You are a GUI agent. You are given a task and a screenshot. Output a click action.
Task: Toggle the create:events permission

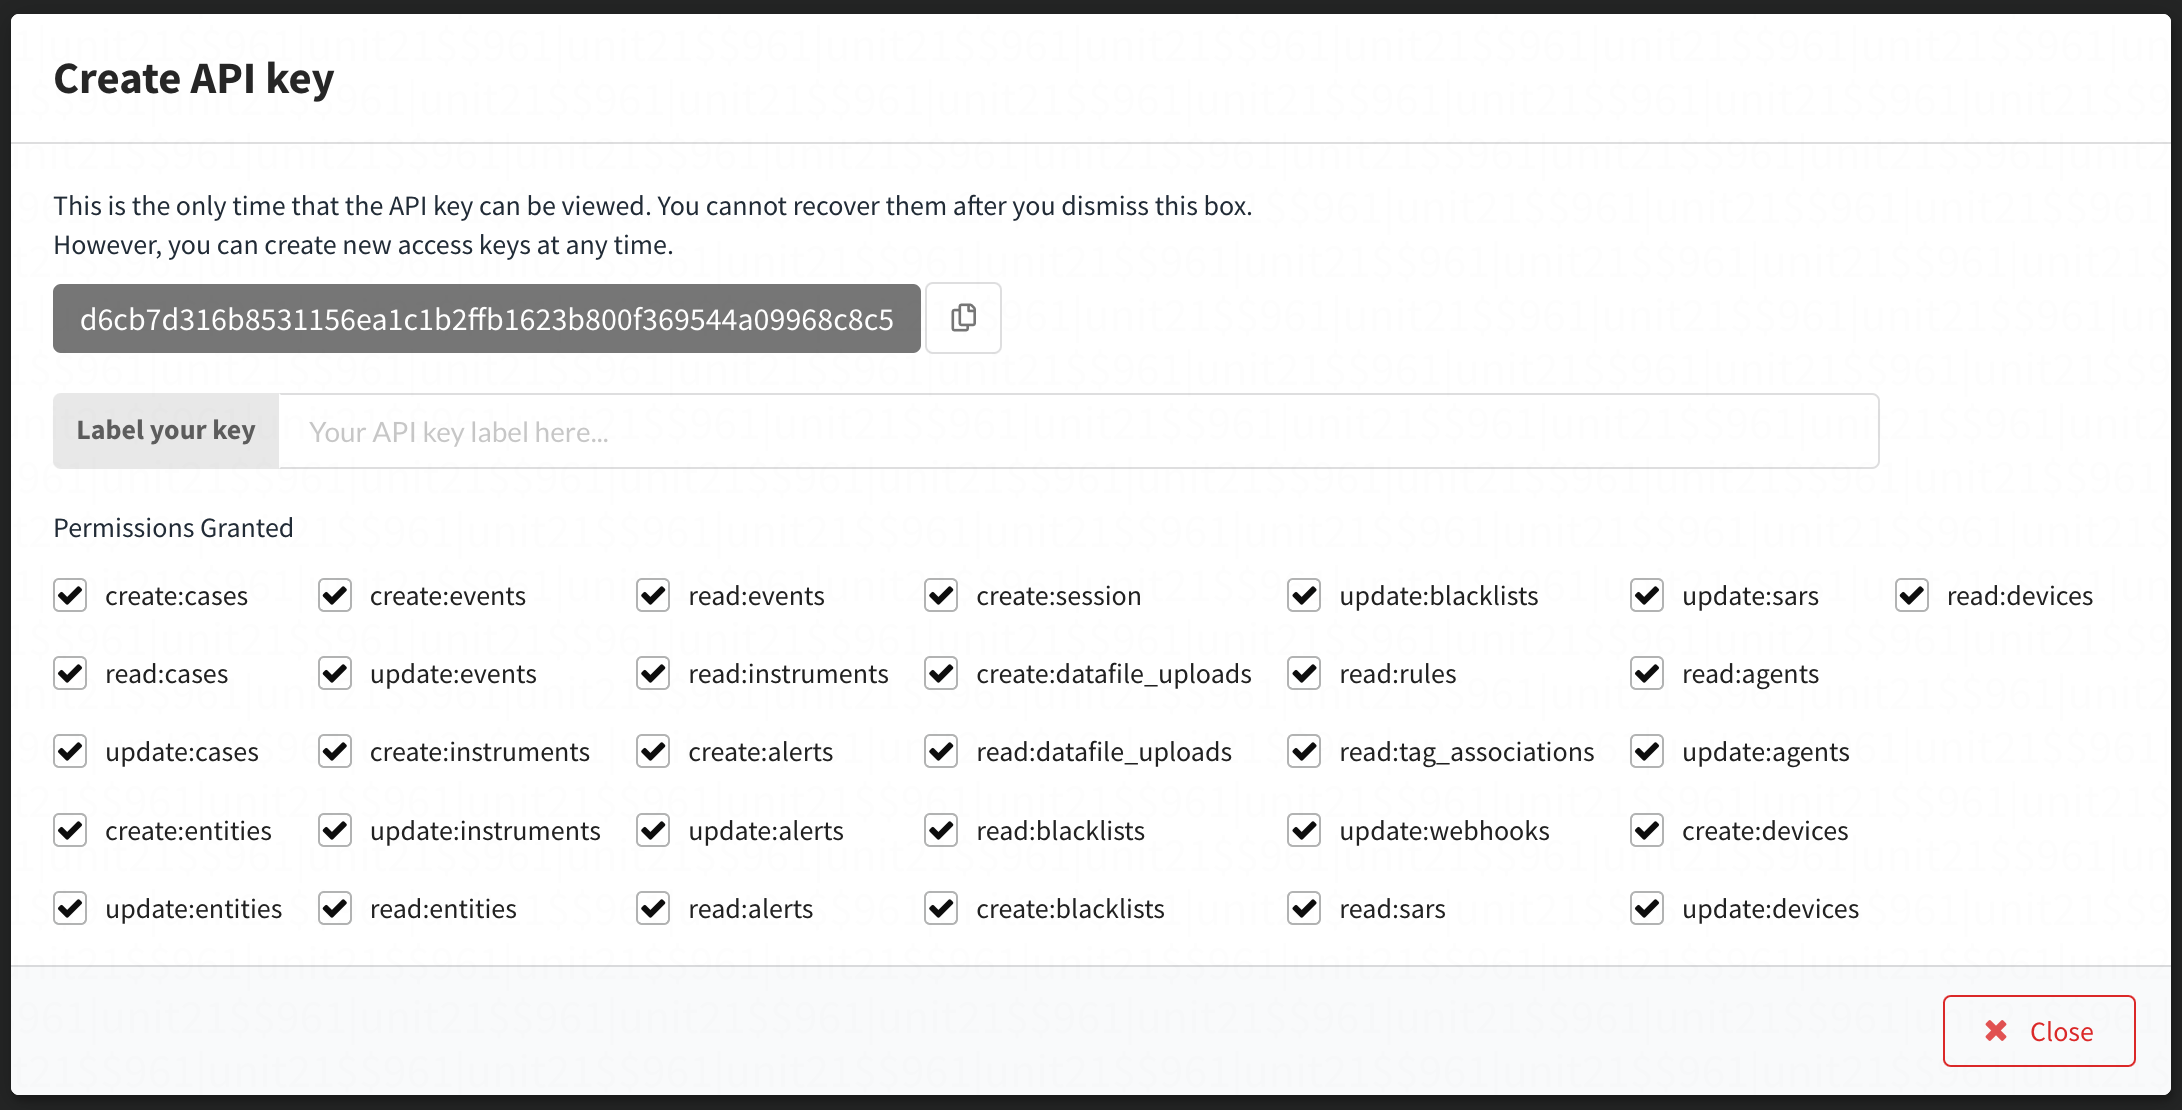click(x=335, y=596)
